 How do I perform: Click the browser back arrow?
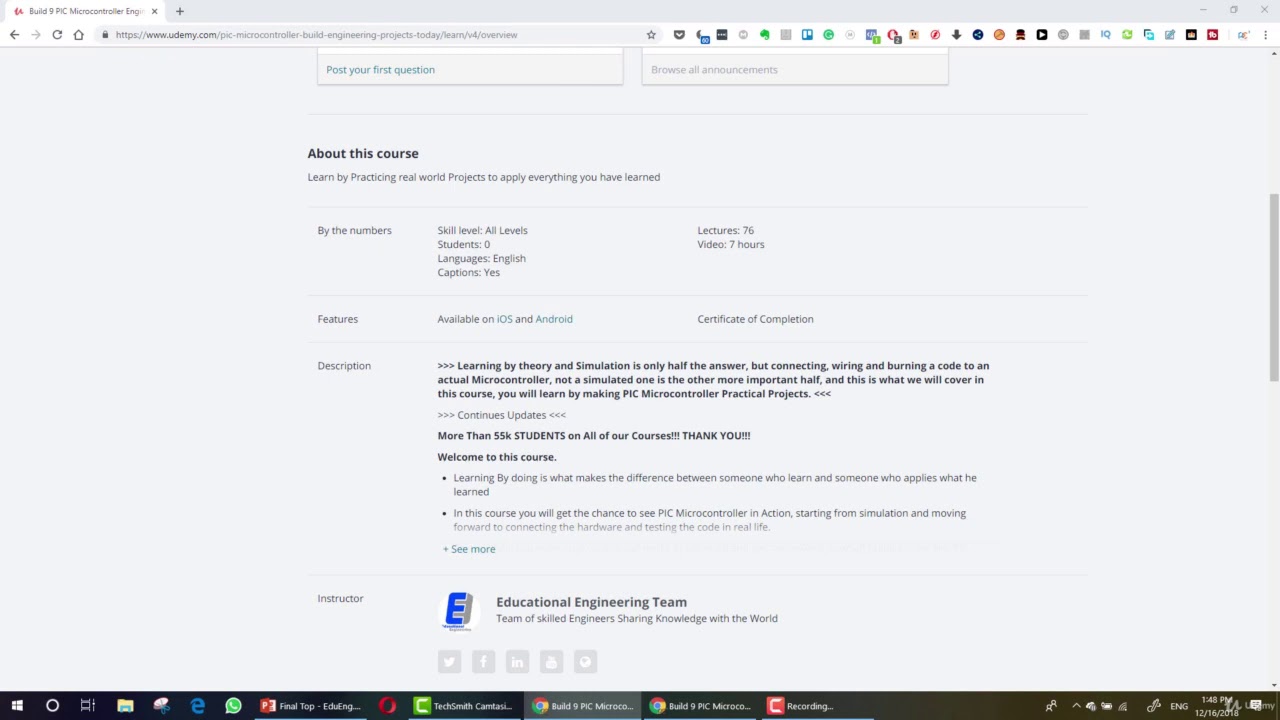pos(14,35)
